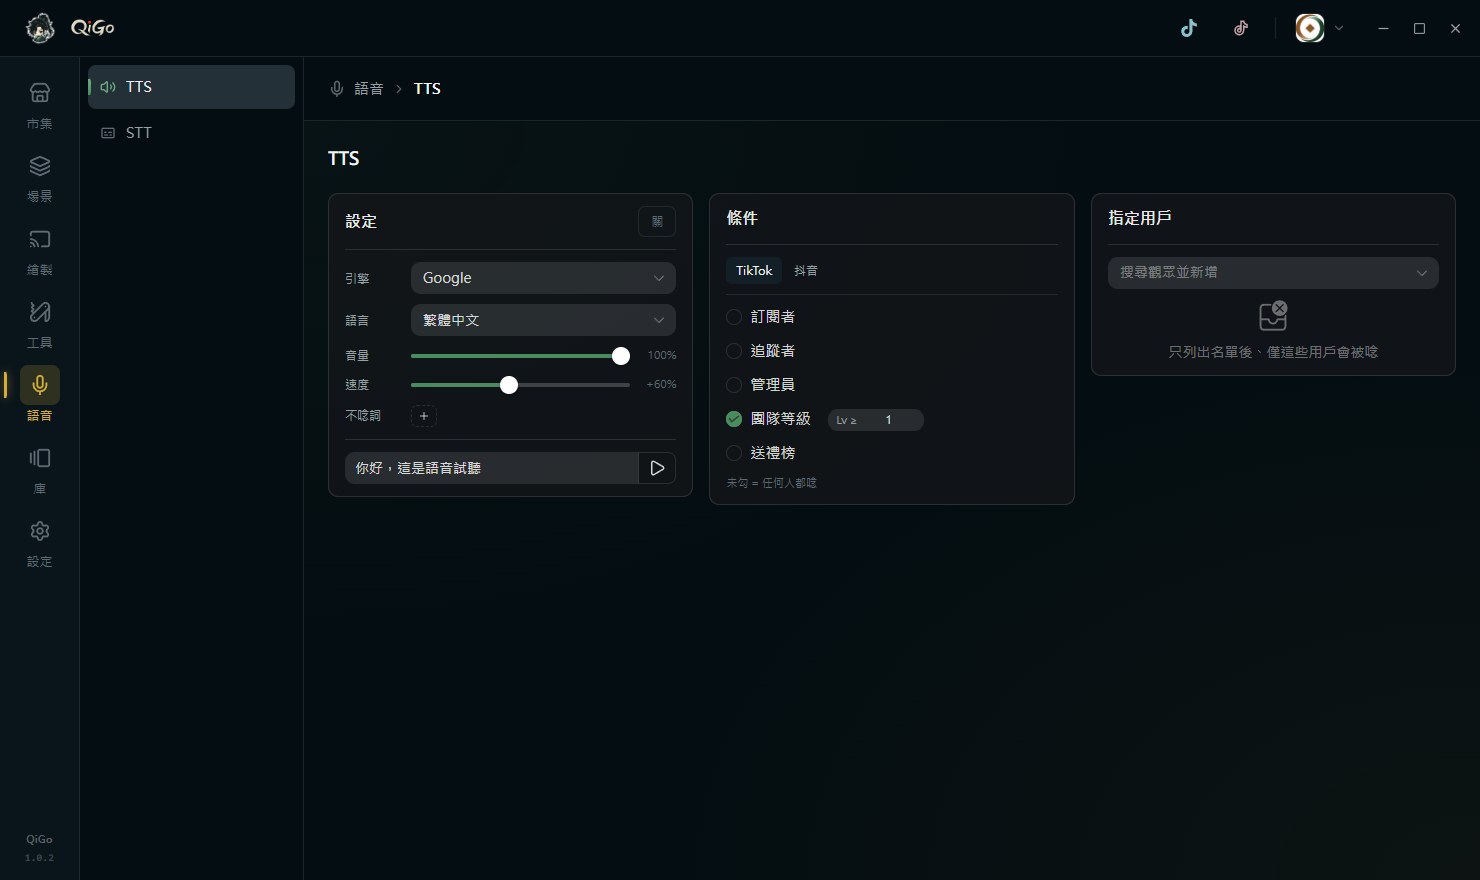Click the 語音 breadcrumb microphone icon
Viewport: 1480px width, 880px height.
(337, 89)
